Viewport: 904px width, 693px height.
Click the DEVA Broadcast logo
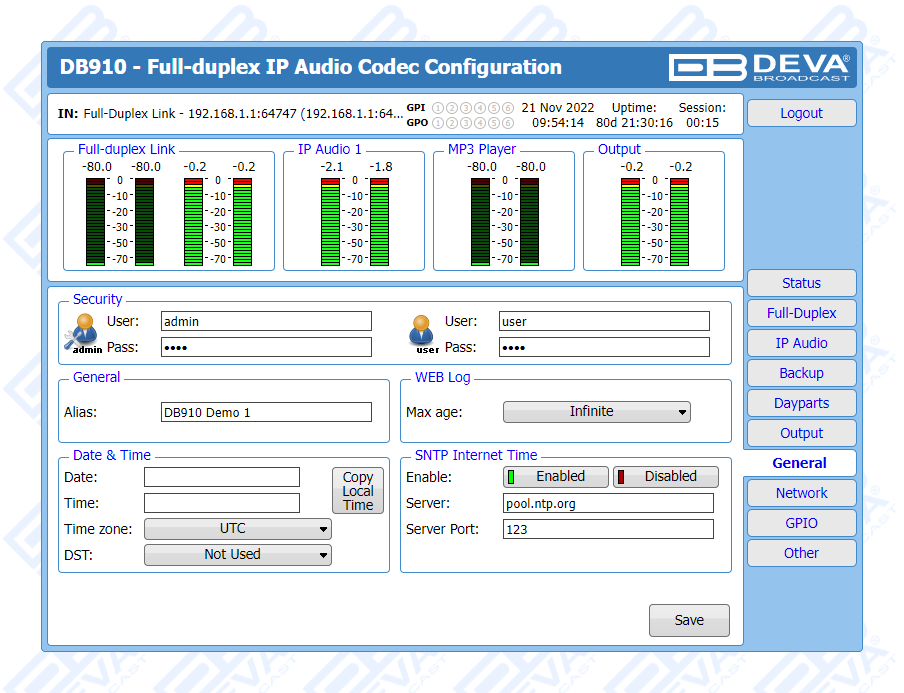(x=760, y=67)
